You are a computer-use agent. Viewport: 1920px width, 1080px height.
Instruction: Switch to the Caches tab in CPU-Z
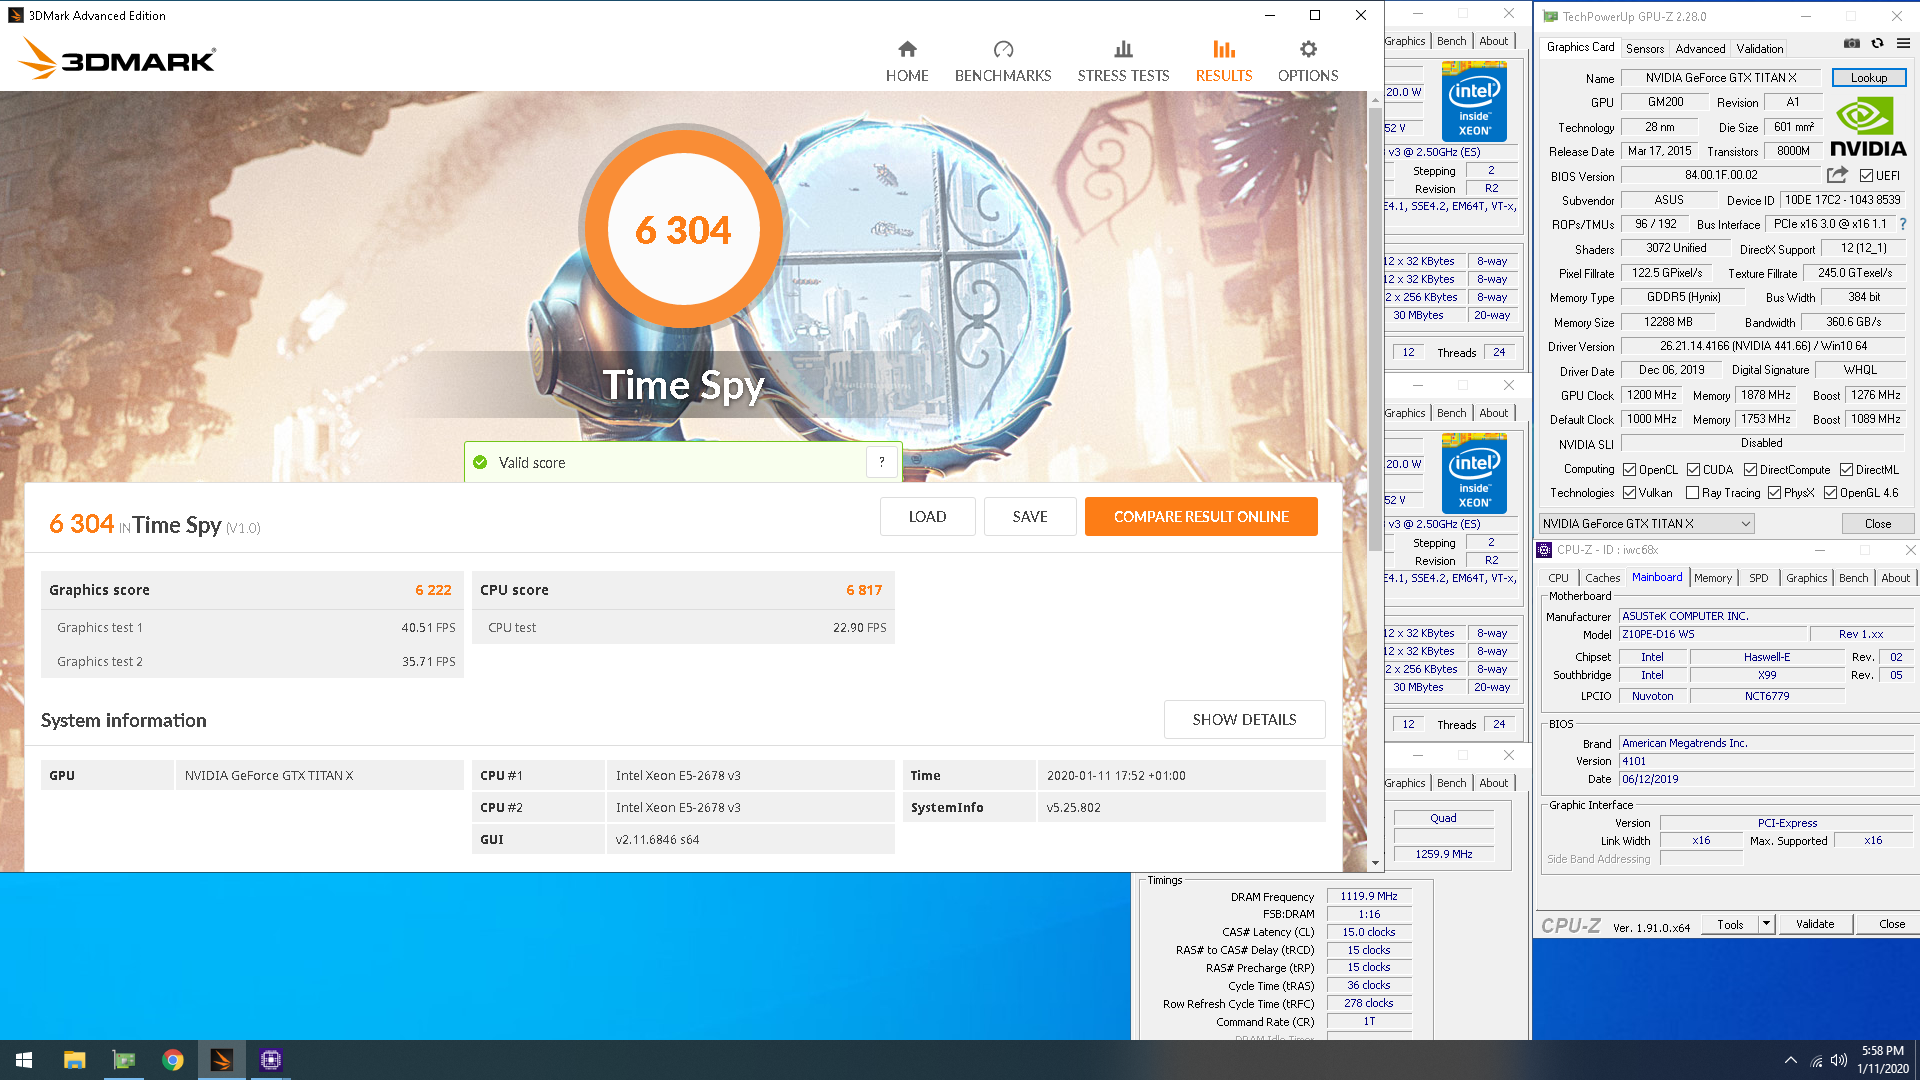tap(1602, 577)
